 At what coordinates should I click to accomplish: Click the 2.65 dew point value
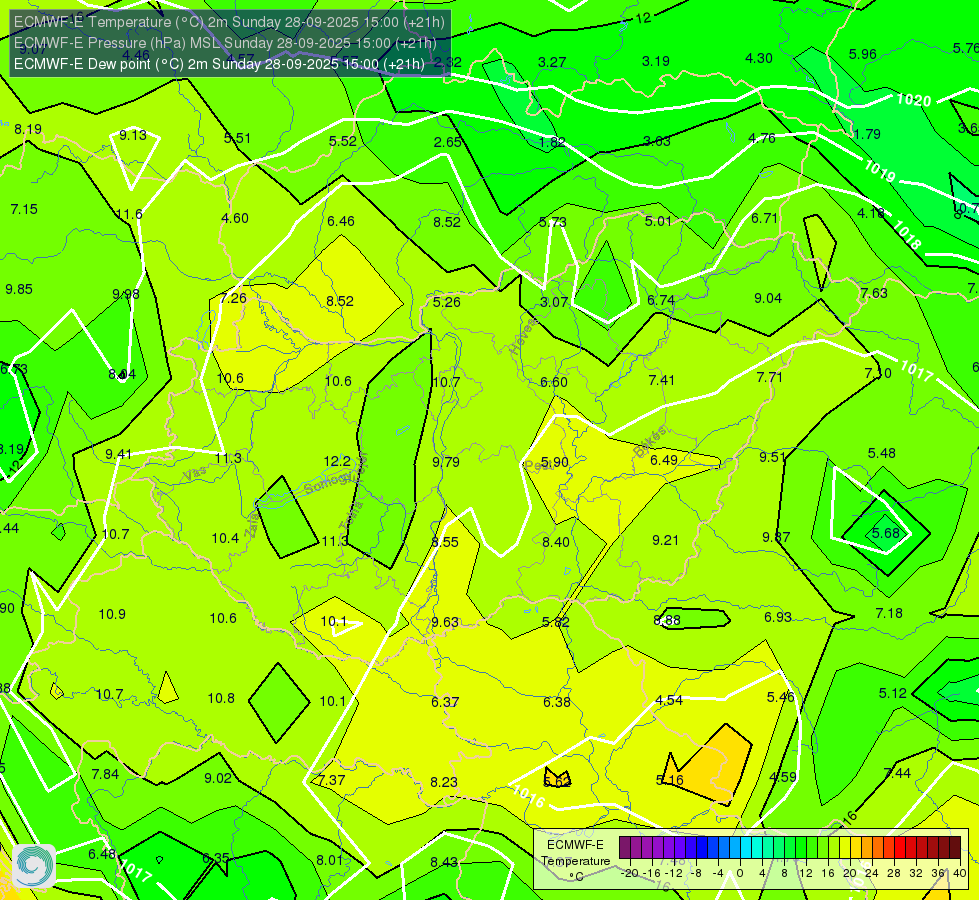(448, 142)
